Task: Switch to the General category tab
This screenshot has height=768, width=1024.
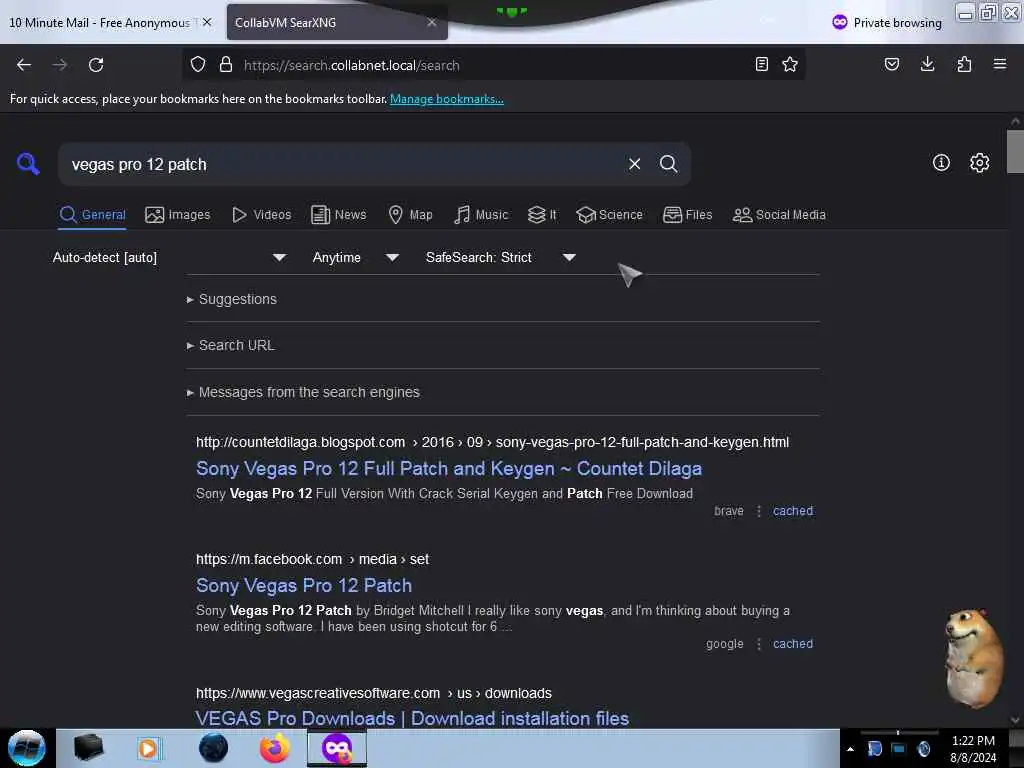Action: click(93, 215)
